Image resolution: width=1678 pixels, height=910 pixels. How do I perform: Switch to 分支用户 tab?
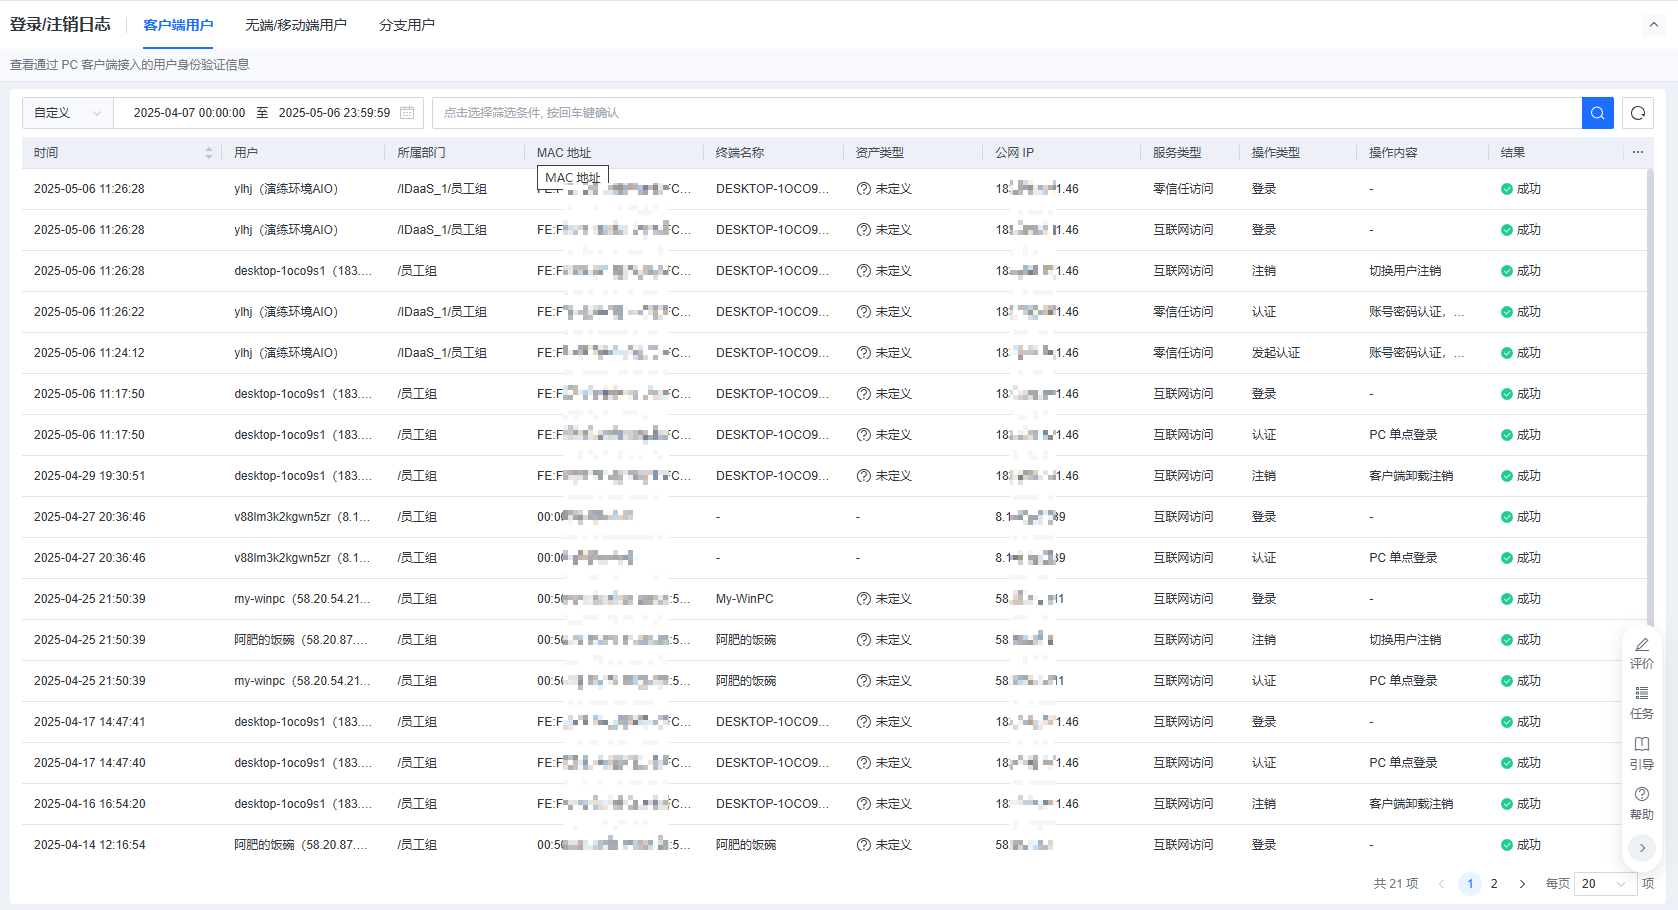click(407, 25)
